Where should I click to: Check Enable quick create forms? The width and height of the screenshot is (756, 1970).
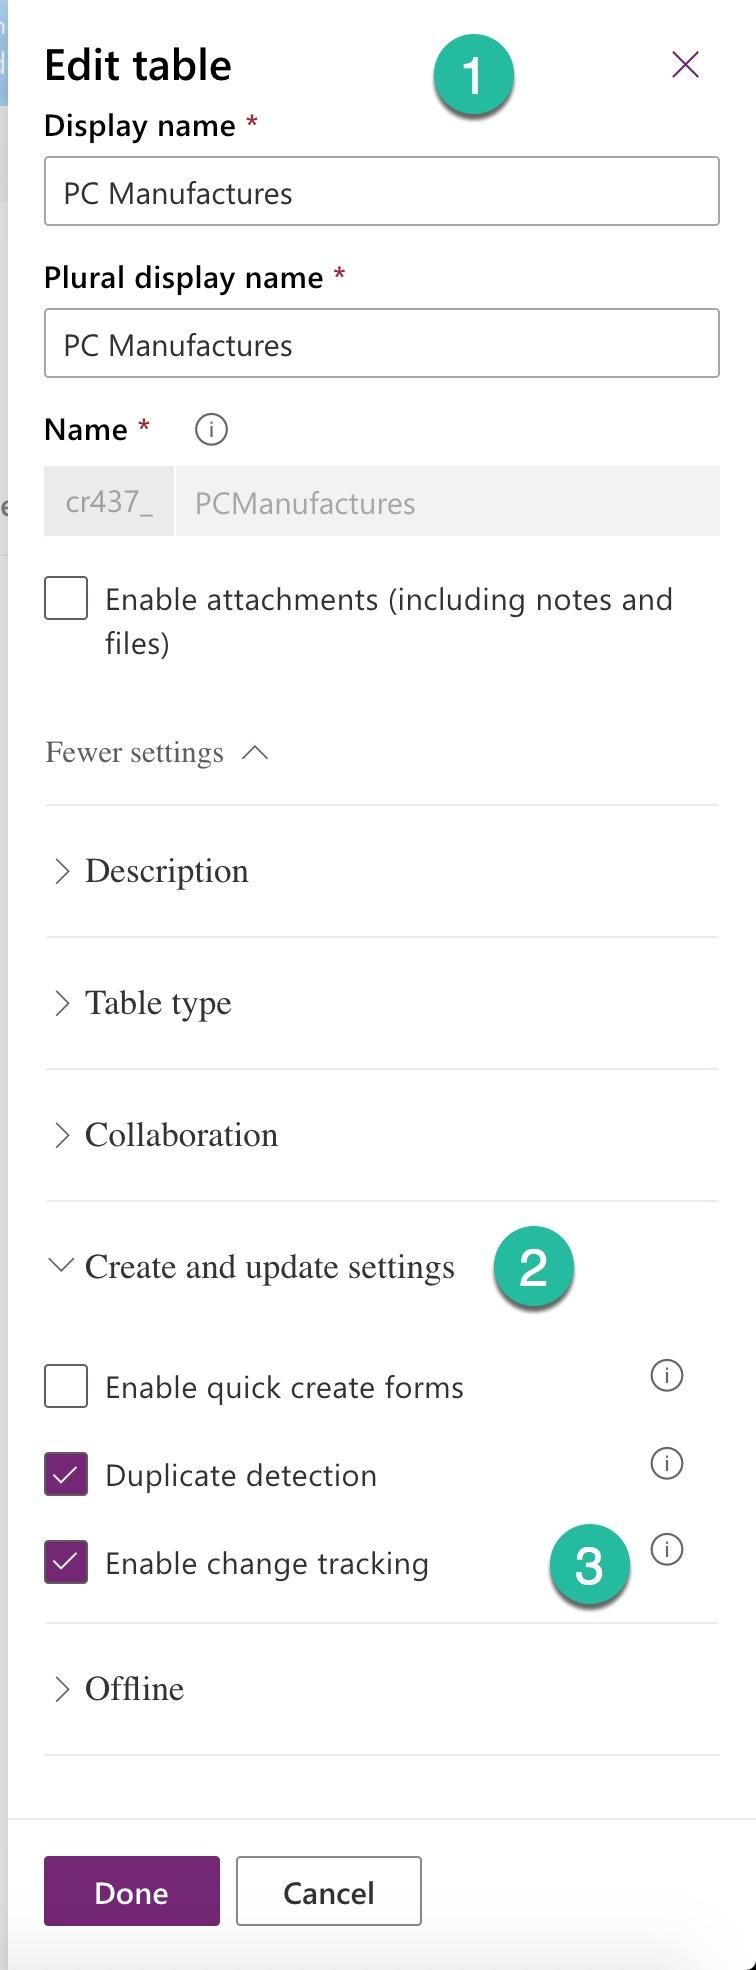point(66,1386)
